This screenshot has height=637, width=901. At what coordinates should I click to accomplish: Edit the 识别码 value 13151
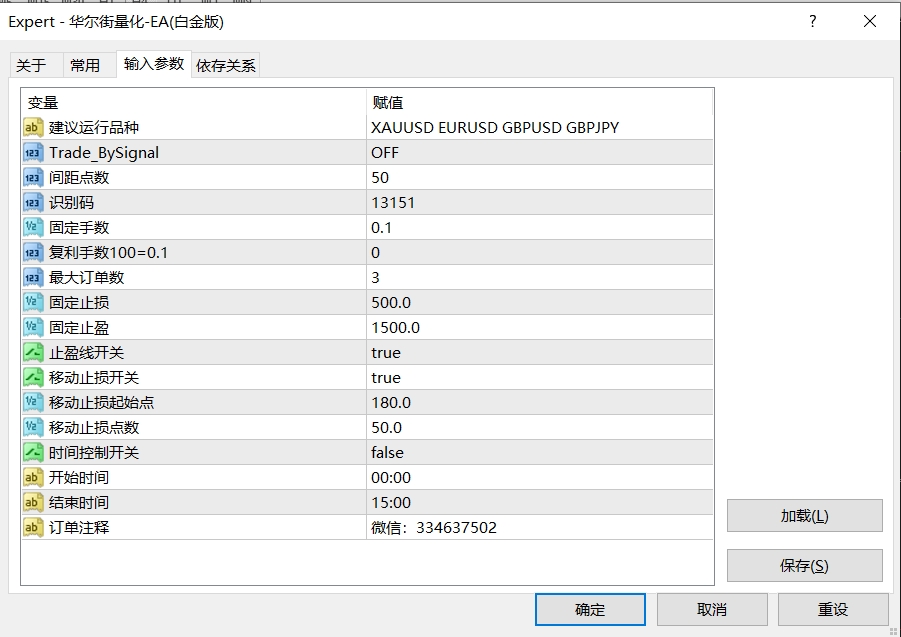(x=539, y=202)
